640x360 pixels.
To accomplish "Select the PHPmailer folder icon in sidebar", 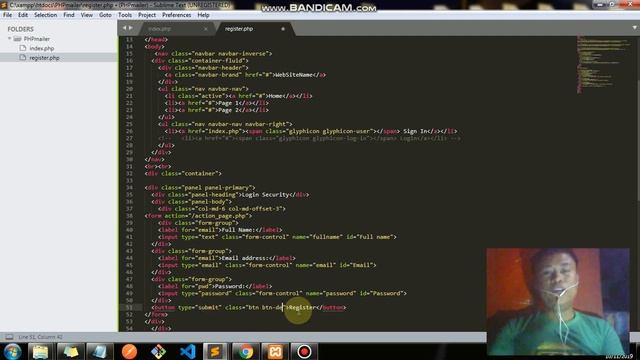I will coord(17,39).
